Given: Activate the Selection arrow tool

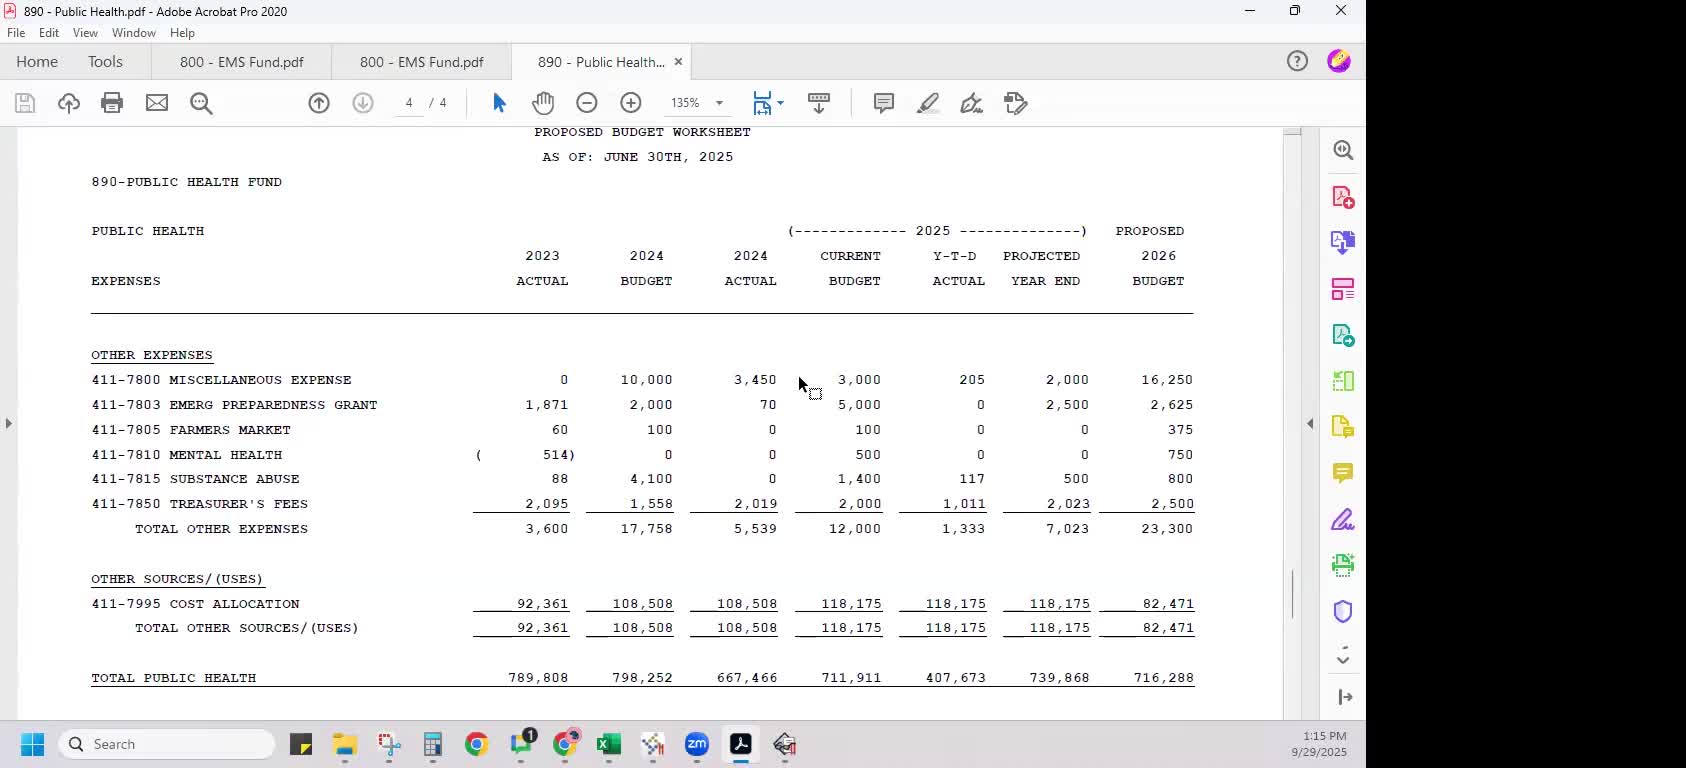Looking at the screenshot, I should 499,103.
